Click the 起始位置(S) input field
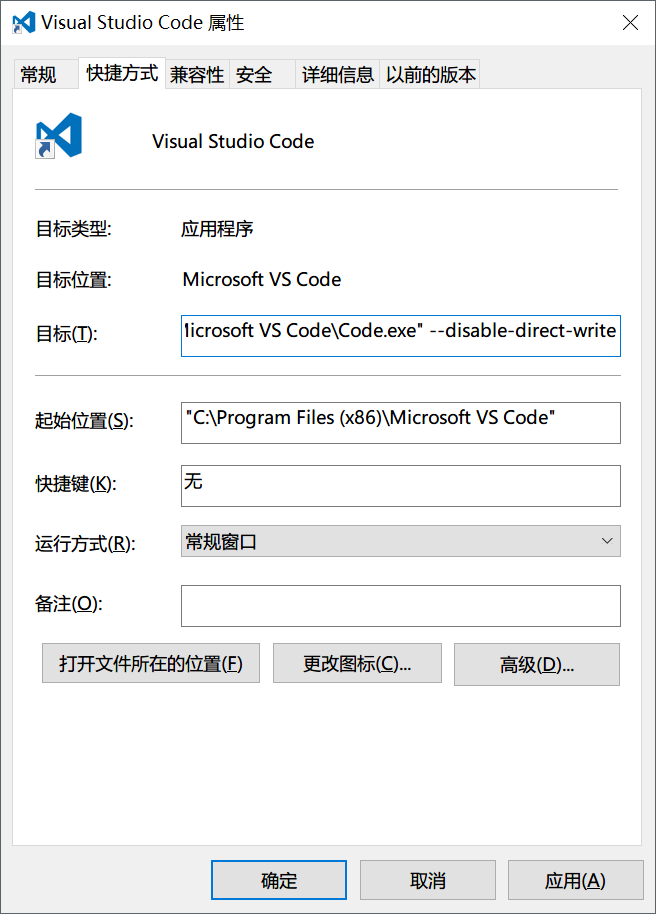 (401, 423)
